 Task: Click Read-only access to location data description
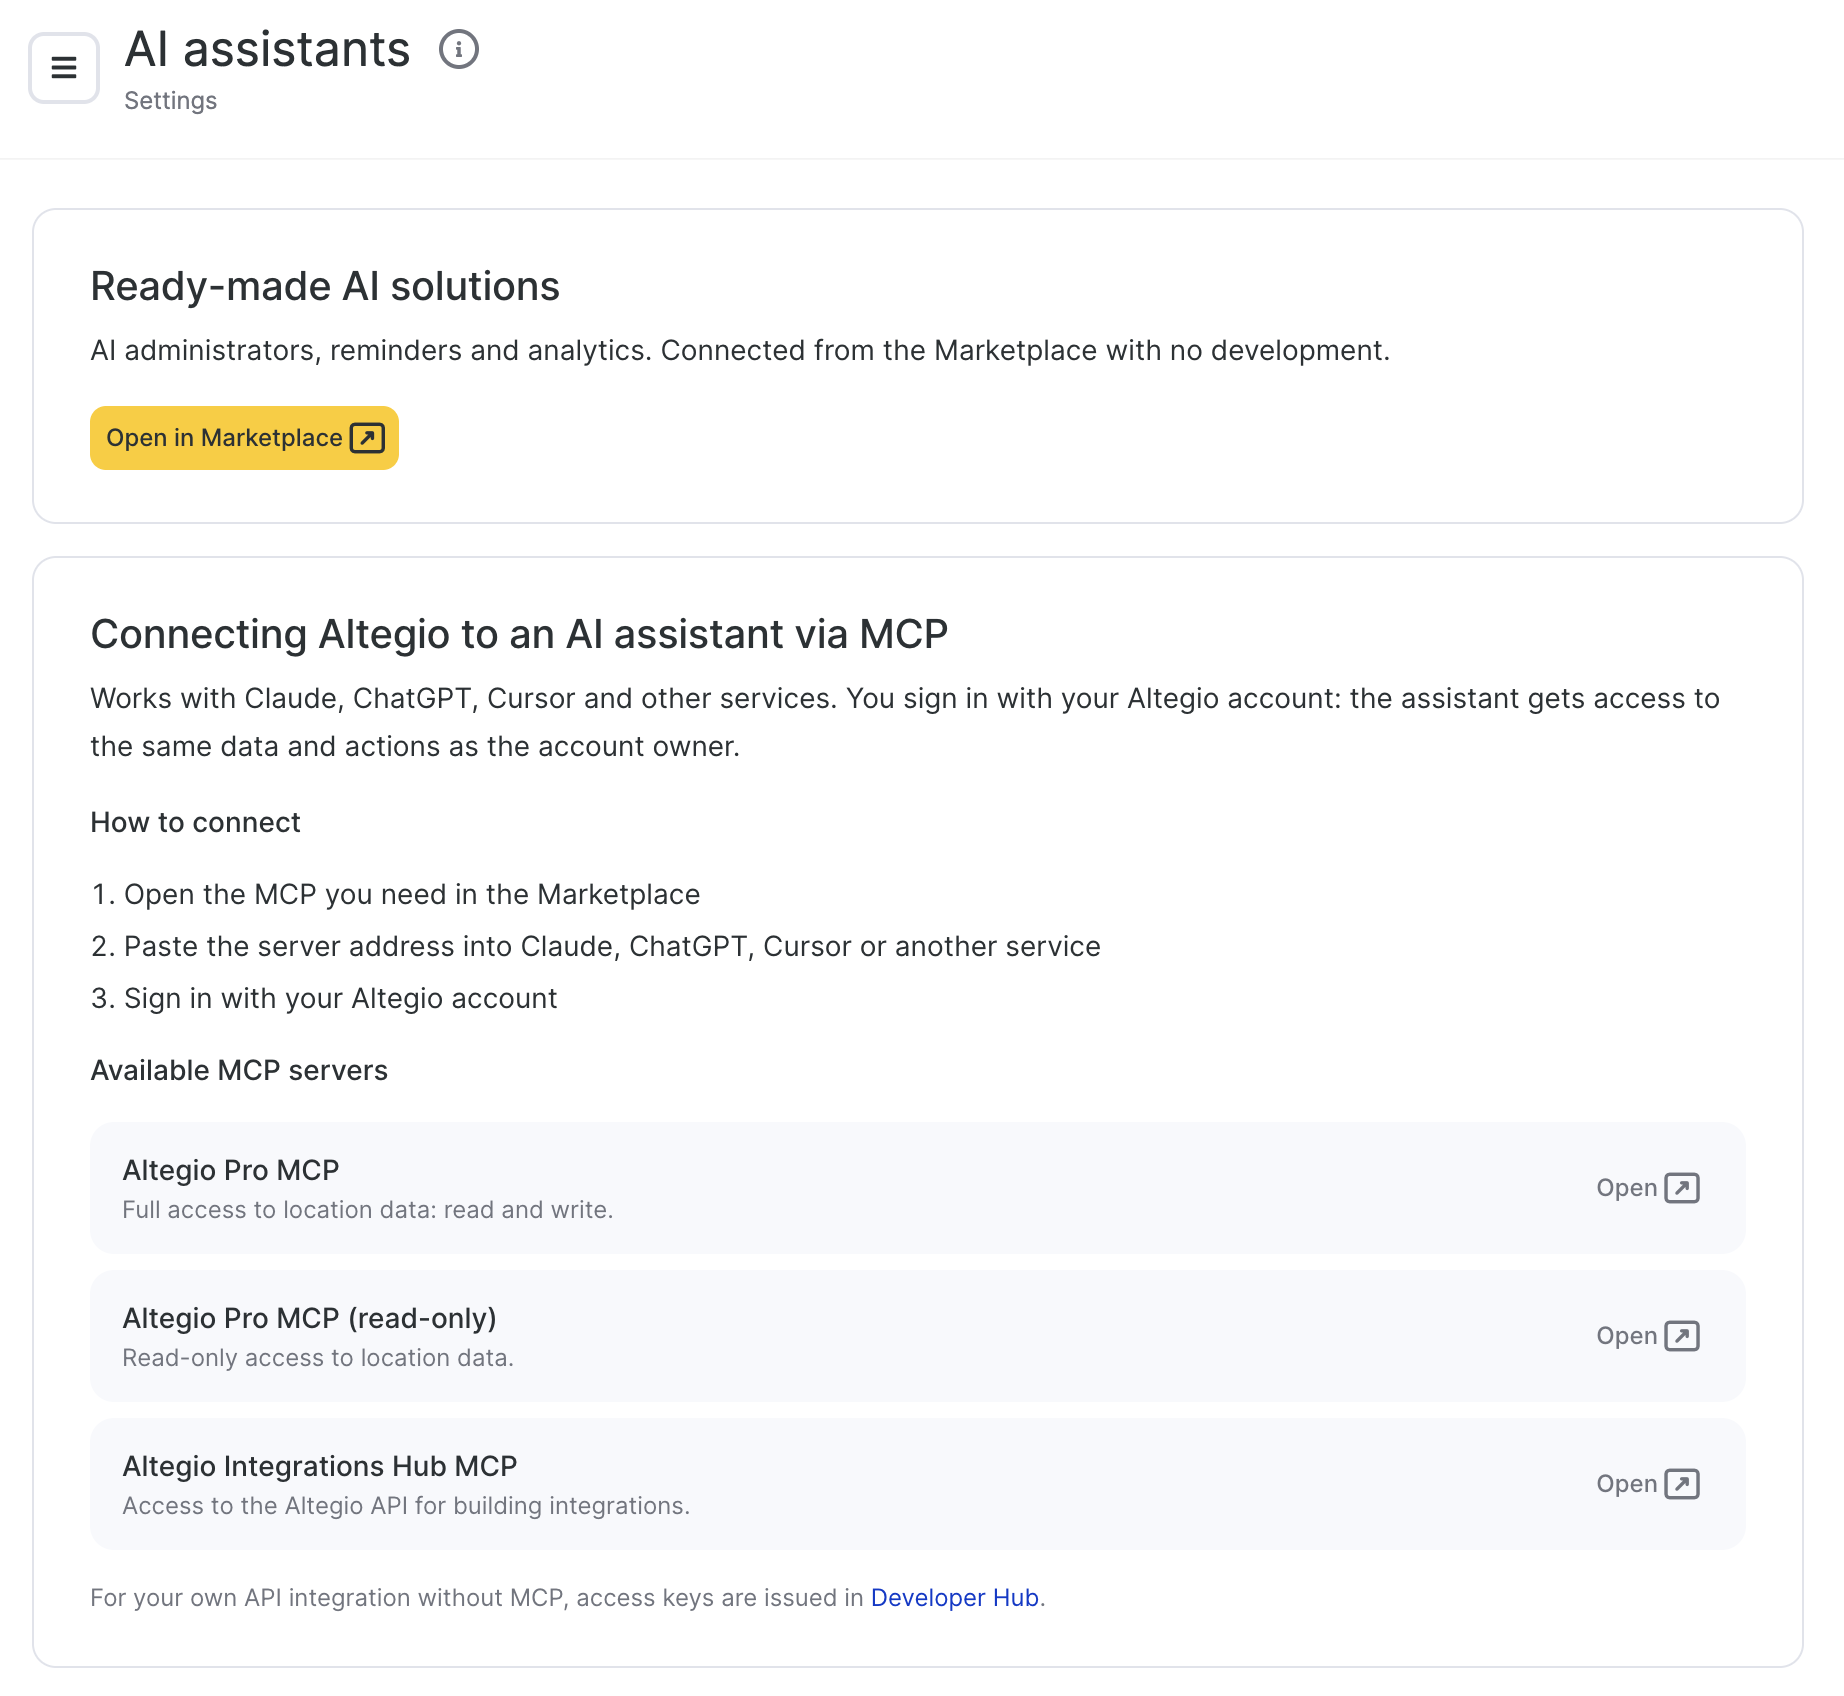pyautogui.click(x=317, y=1358)
